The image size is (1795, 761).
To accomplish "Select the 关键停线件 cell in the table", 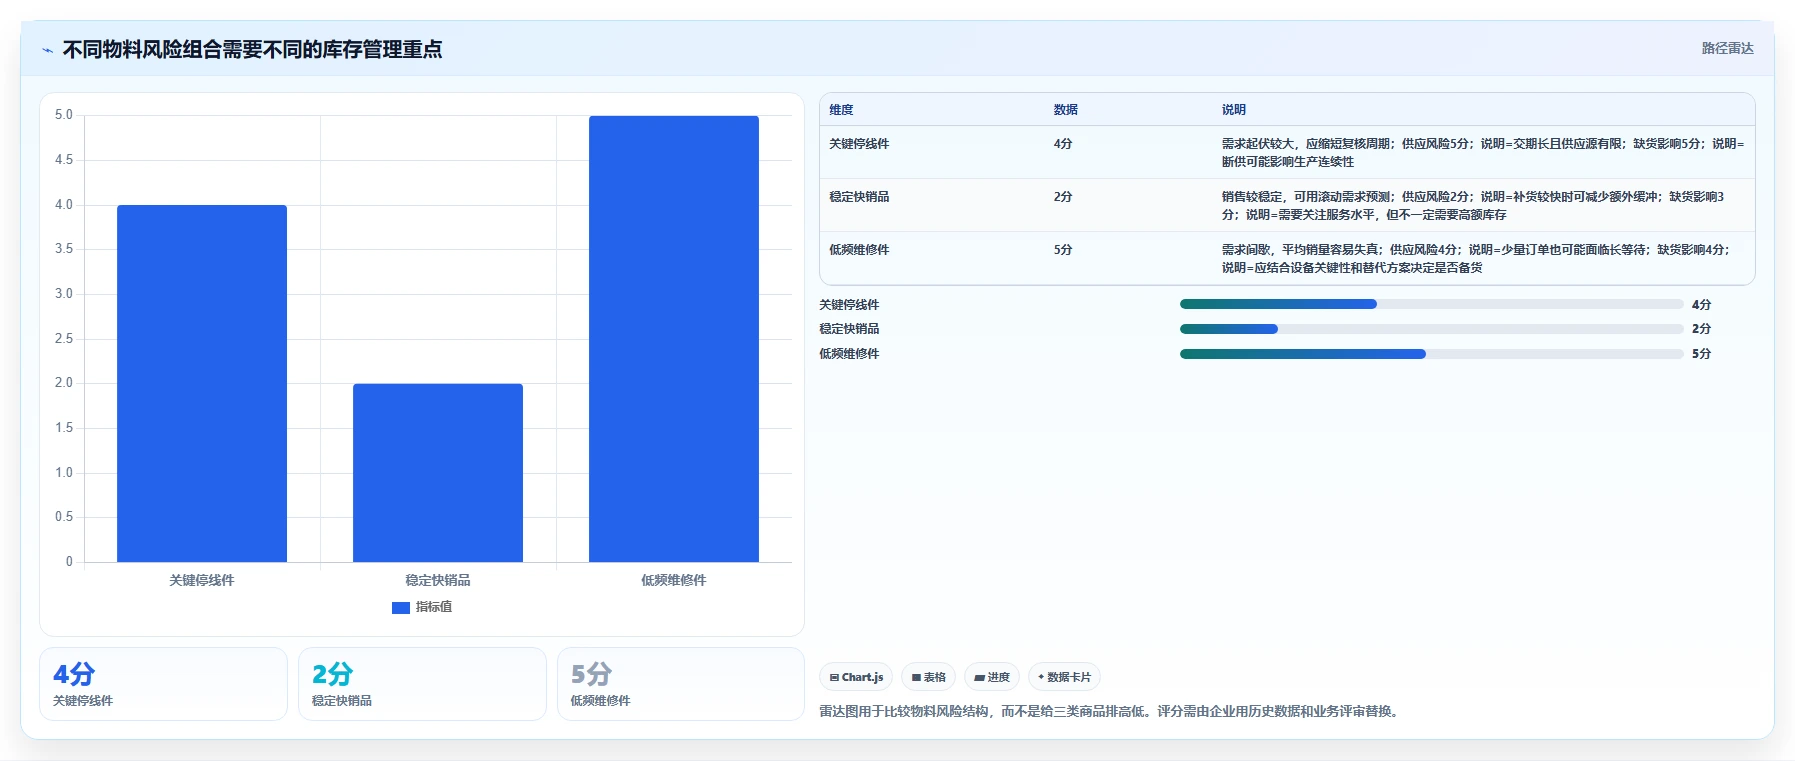I will 859,144.
